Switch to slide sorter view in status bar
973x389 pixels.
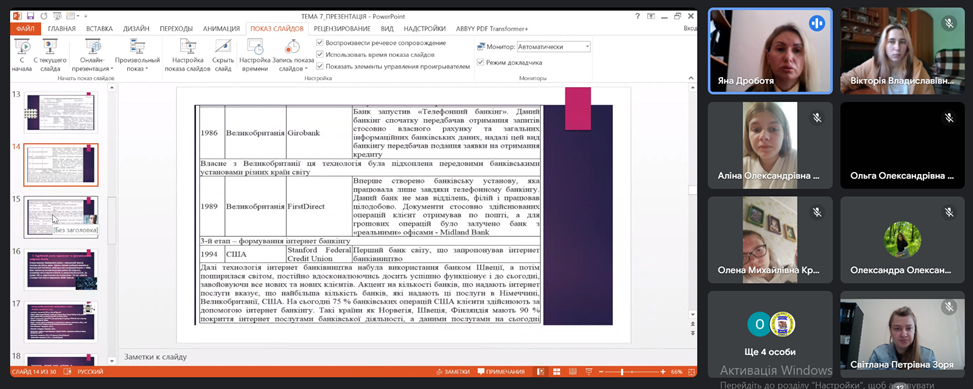tap(557, 372)
